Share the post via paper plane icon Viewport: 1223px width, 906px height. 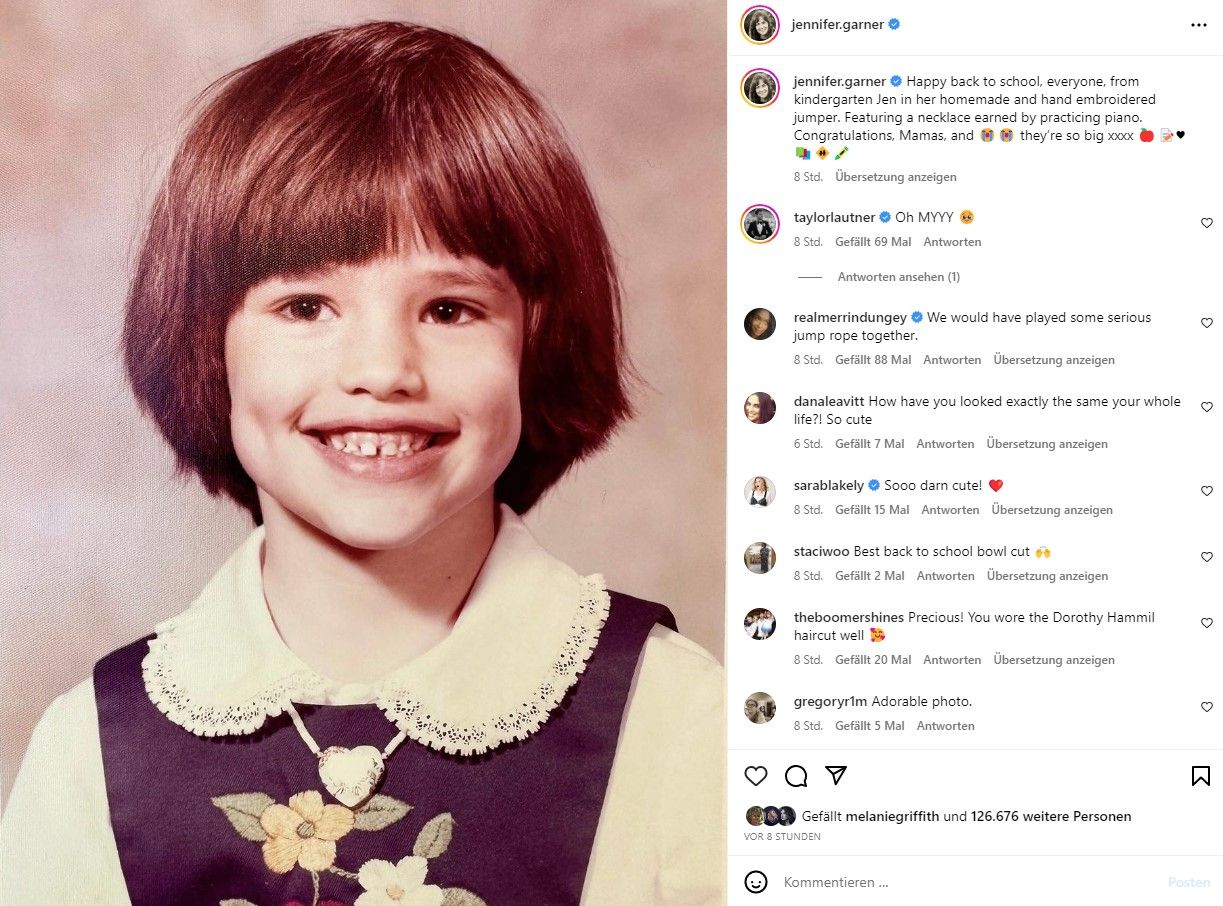(x=836, y=776)
